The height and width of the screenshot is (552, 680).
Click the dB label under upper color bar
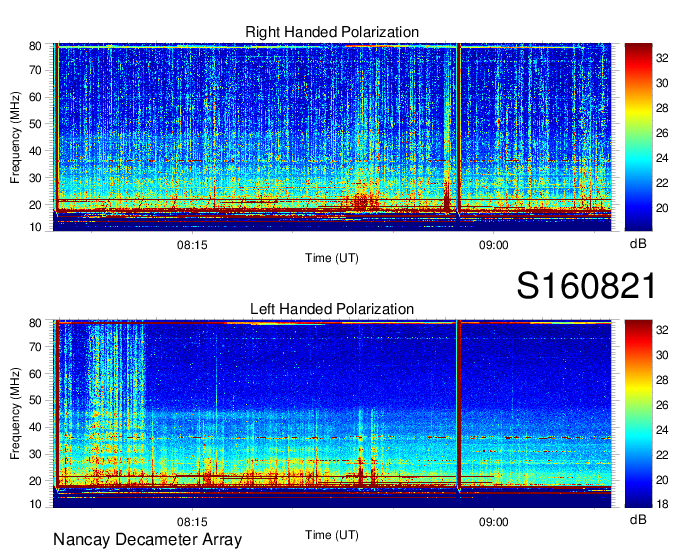point(638,244)
